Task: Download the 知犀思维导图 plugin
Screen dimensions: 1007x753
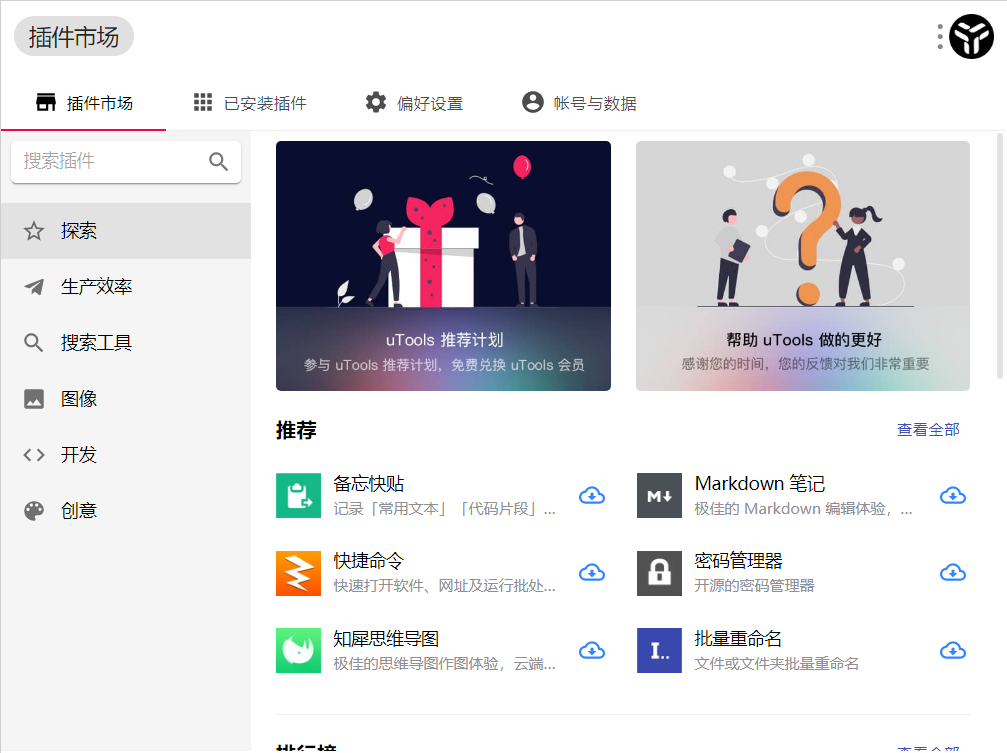Action: (x=592, y=650)
